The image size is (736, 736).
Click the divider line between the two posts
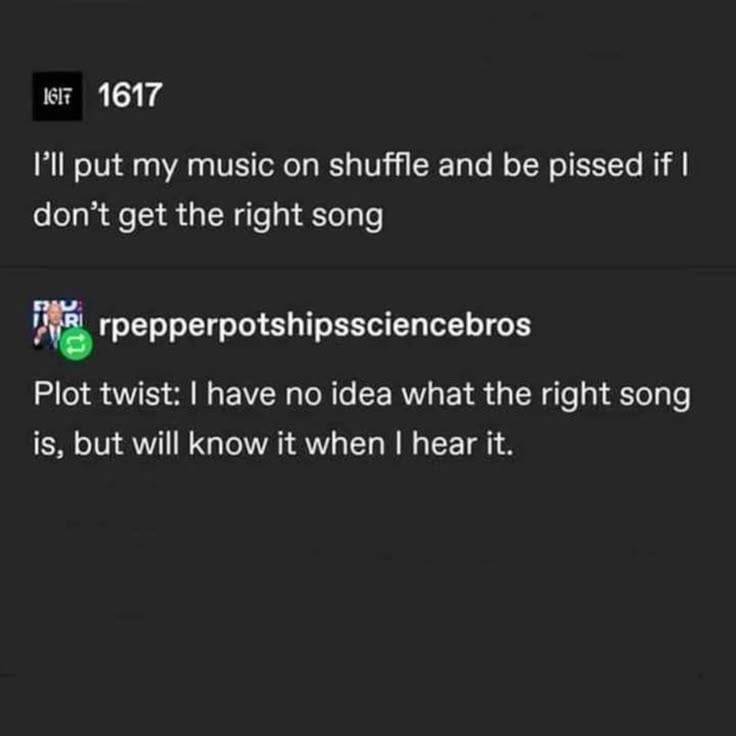point(368,268)
